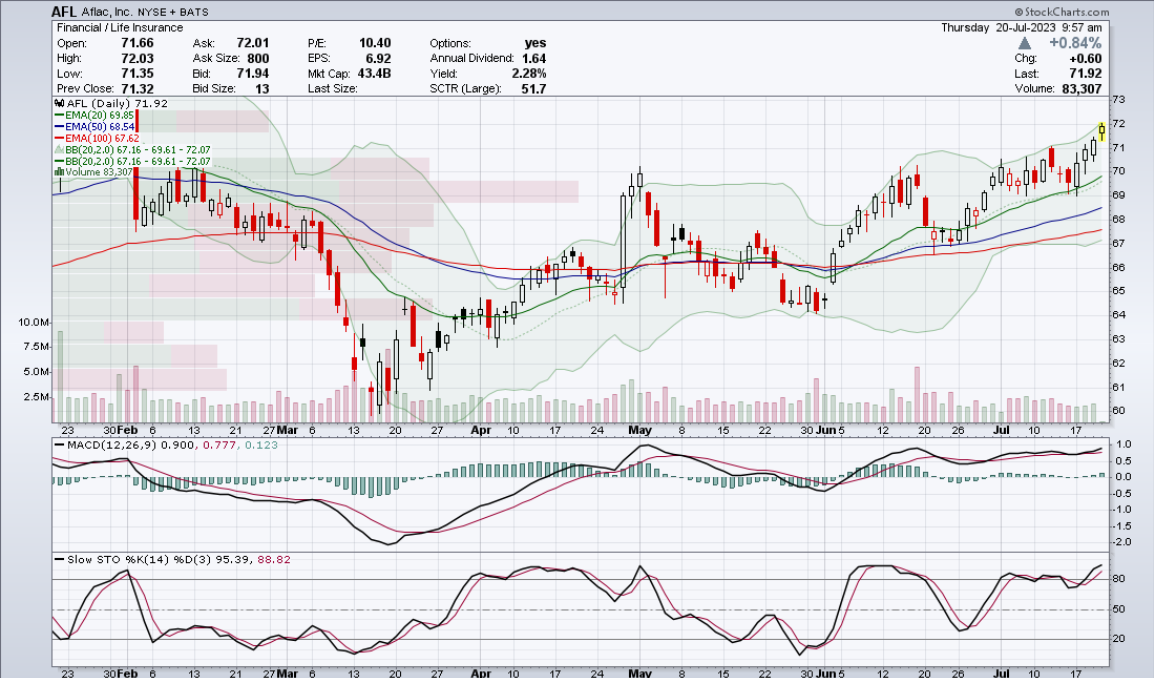
Task: Click the blue EMA(50) legend line marker
Action: coord(60,127)
